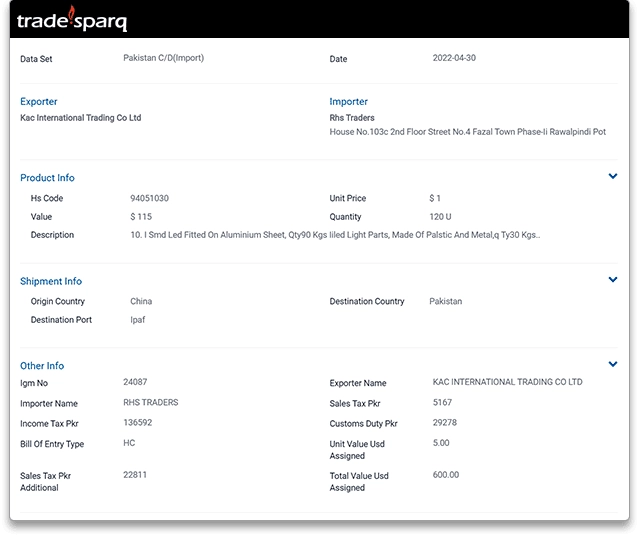Click exporter name Kac International Trading Co Ltd

pos(80,118)
